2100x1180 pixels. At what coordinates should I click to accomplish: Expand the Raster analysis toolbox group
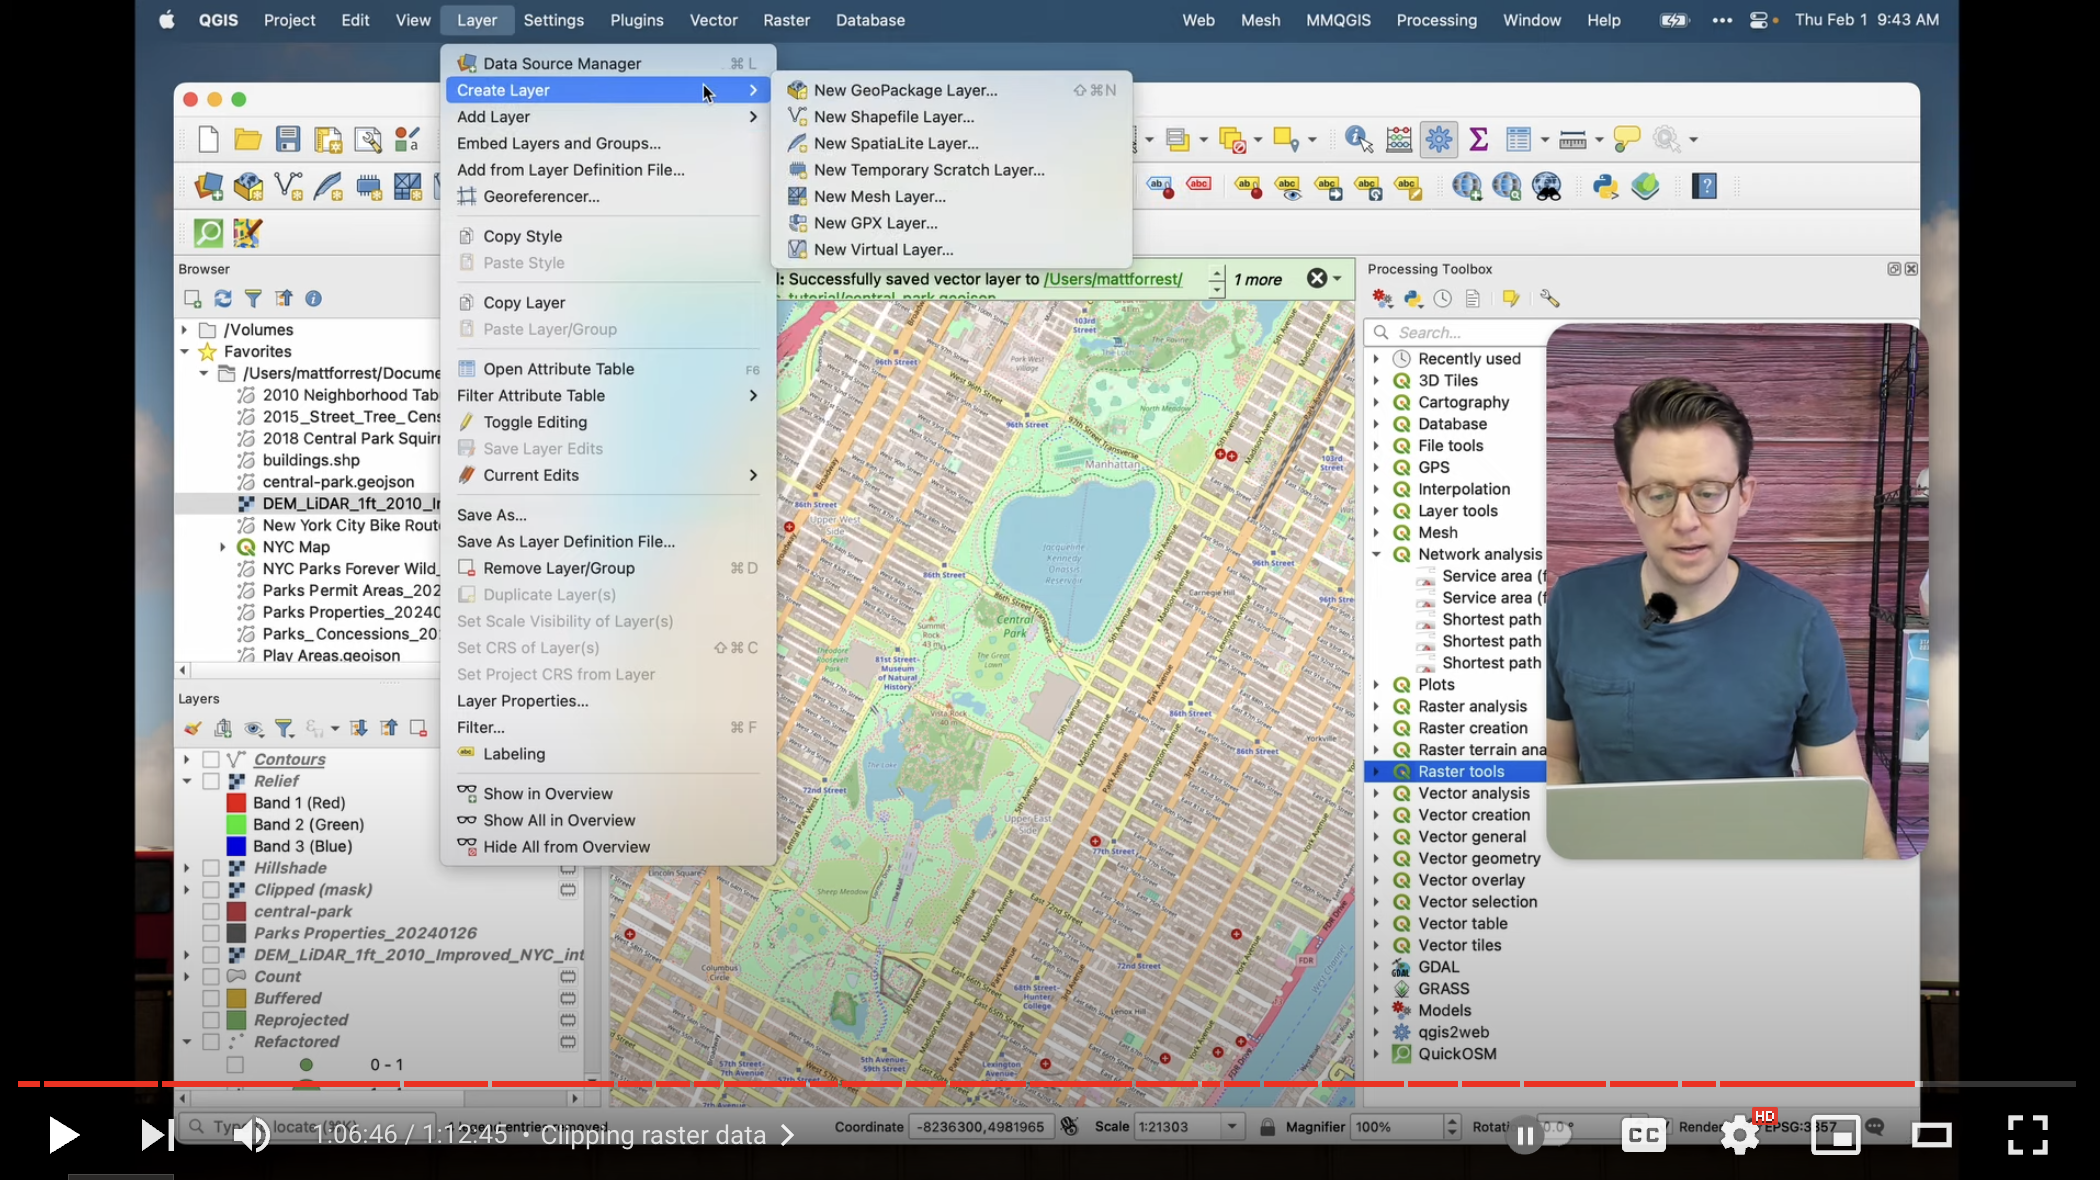tap(1377, 707)
